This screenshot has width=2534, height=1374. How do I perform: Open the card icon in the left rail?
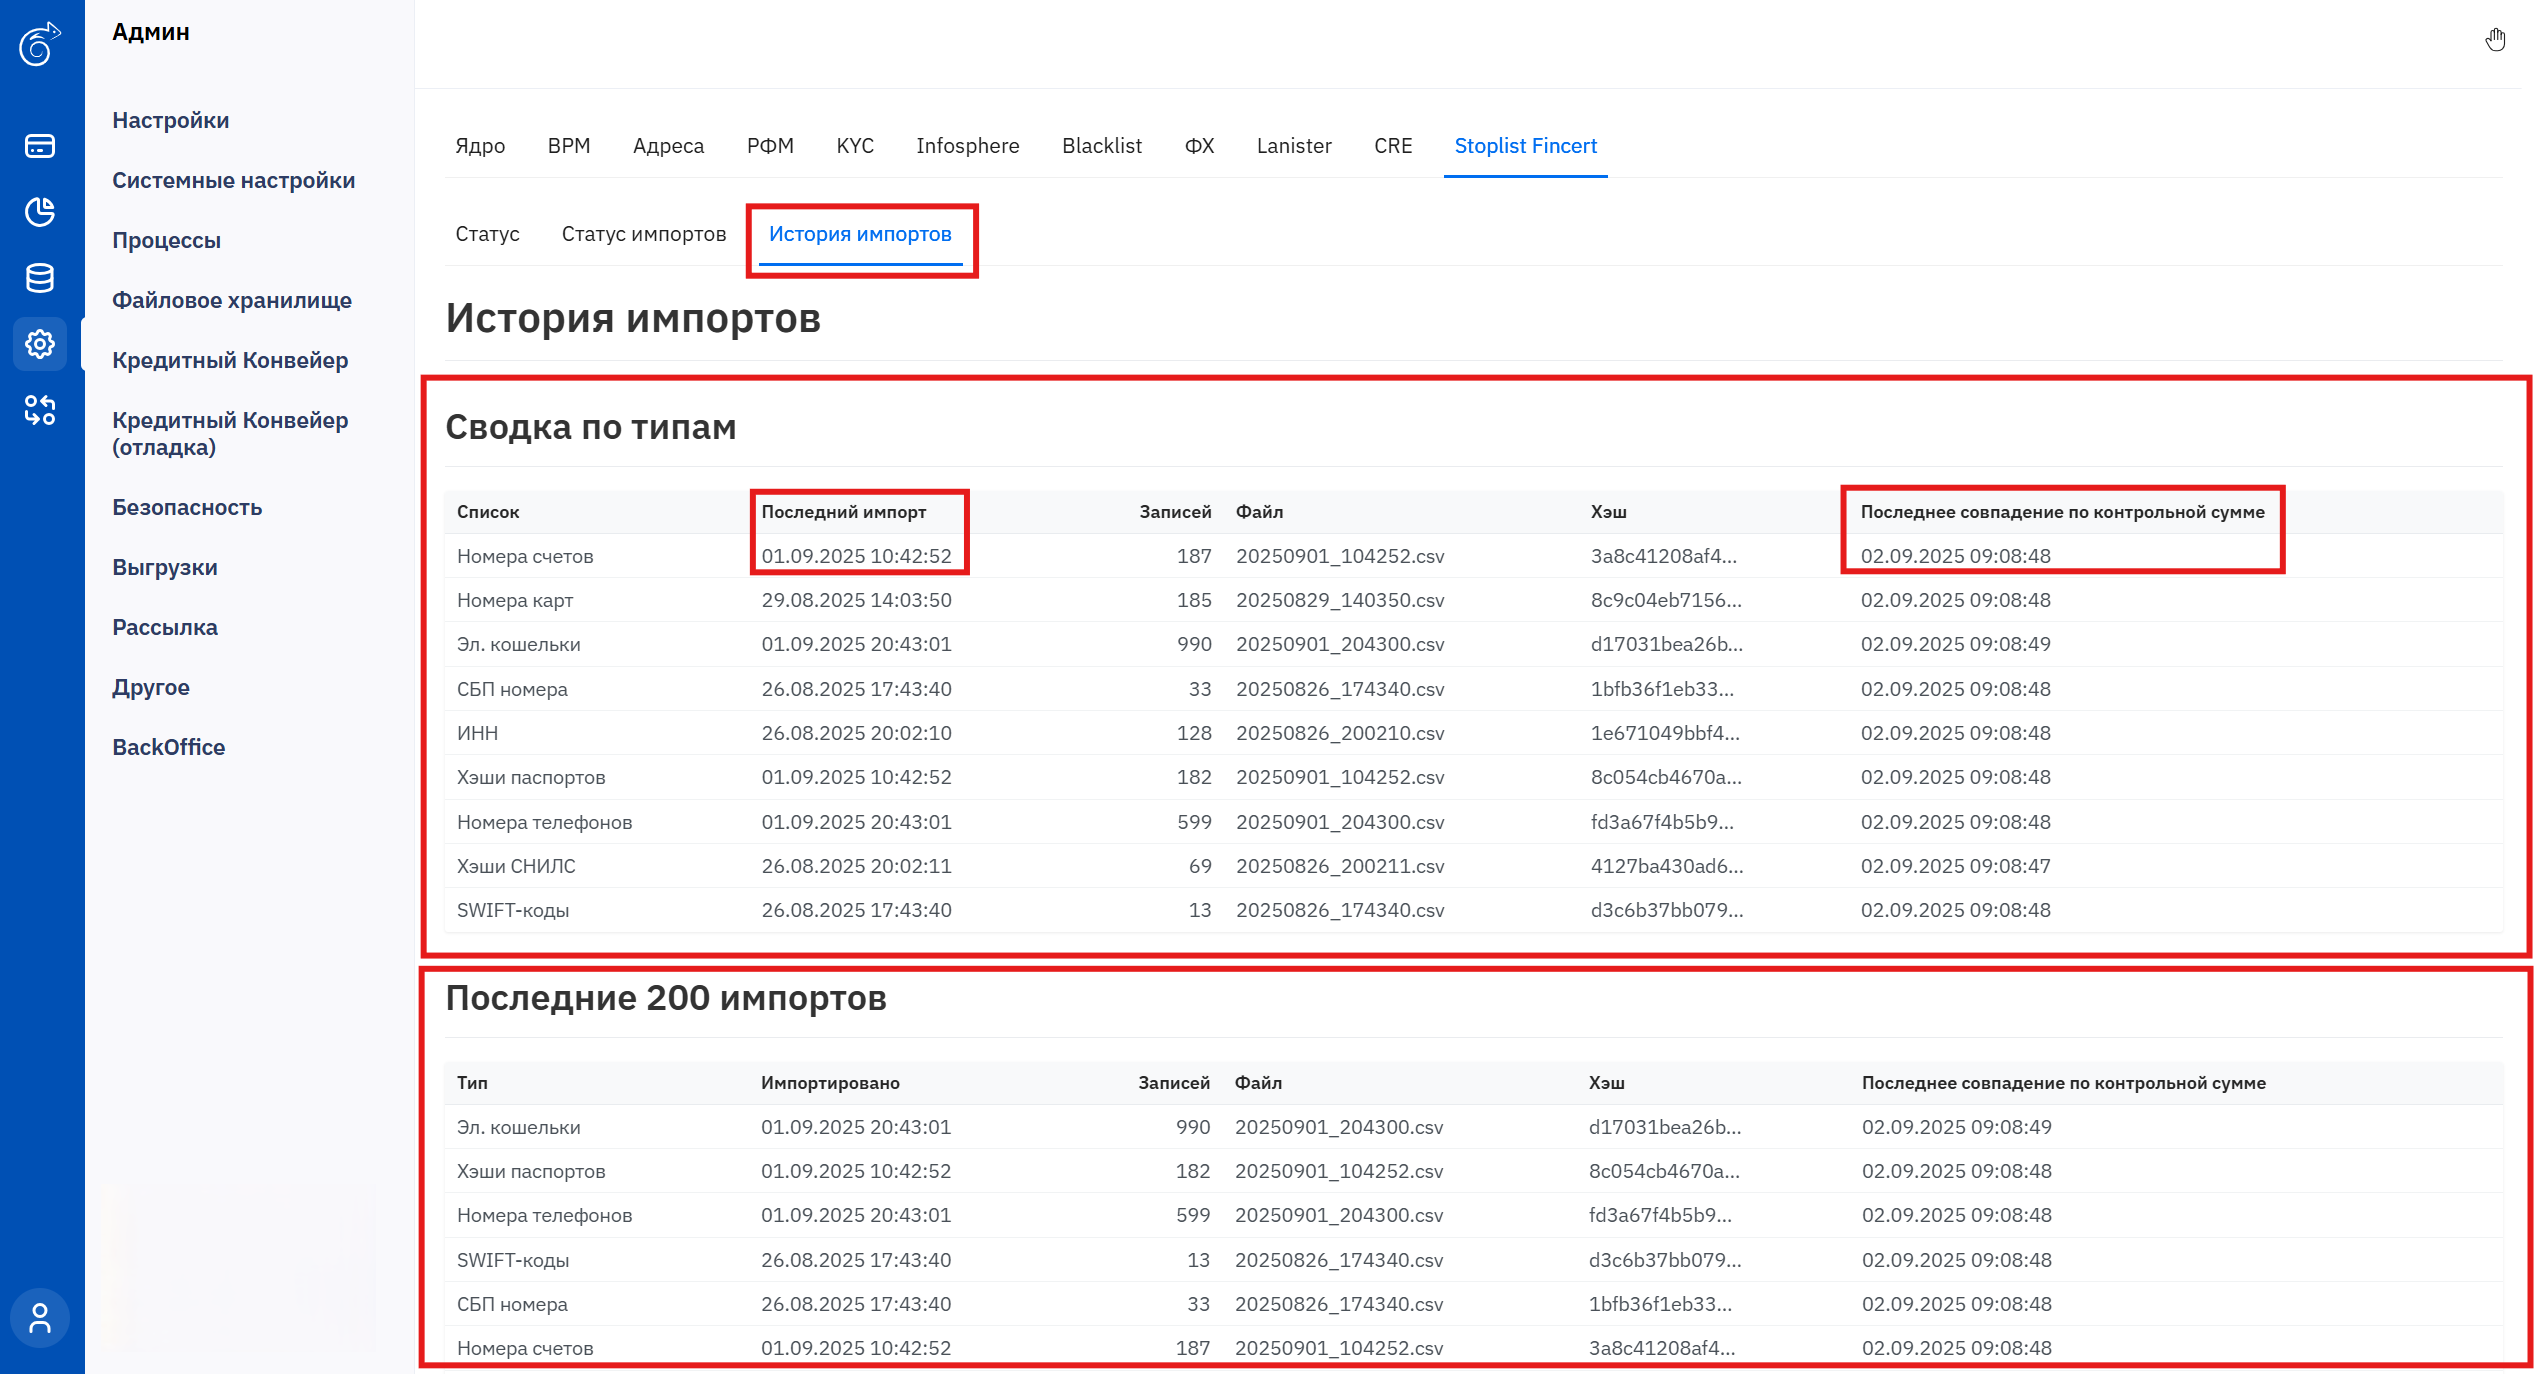40,146
